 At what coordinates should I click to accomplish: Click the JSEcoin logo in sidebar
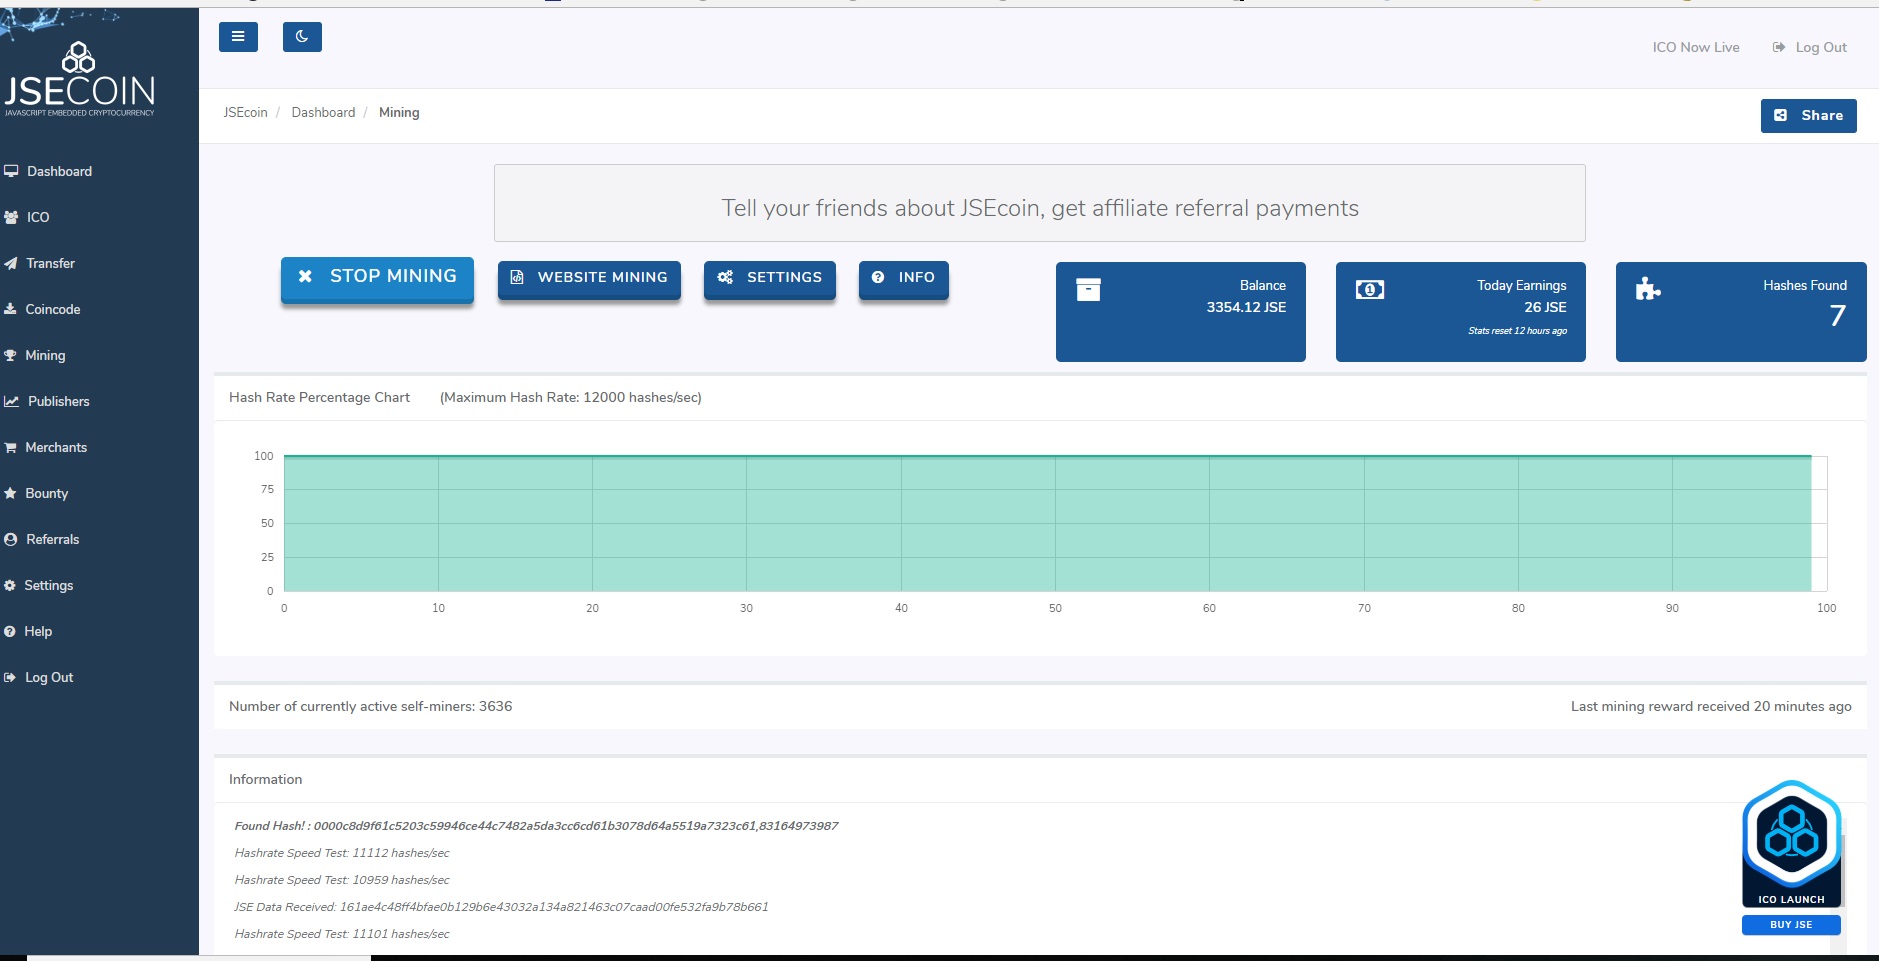(79, 78)
